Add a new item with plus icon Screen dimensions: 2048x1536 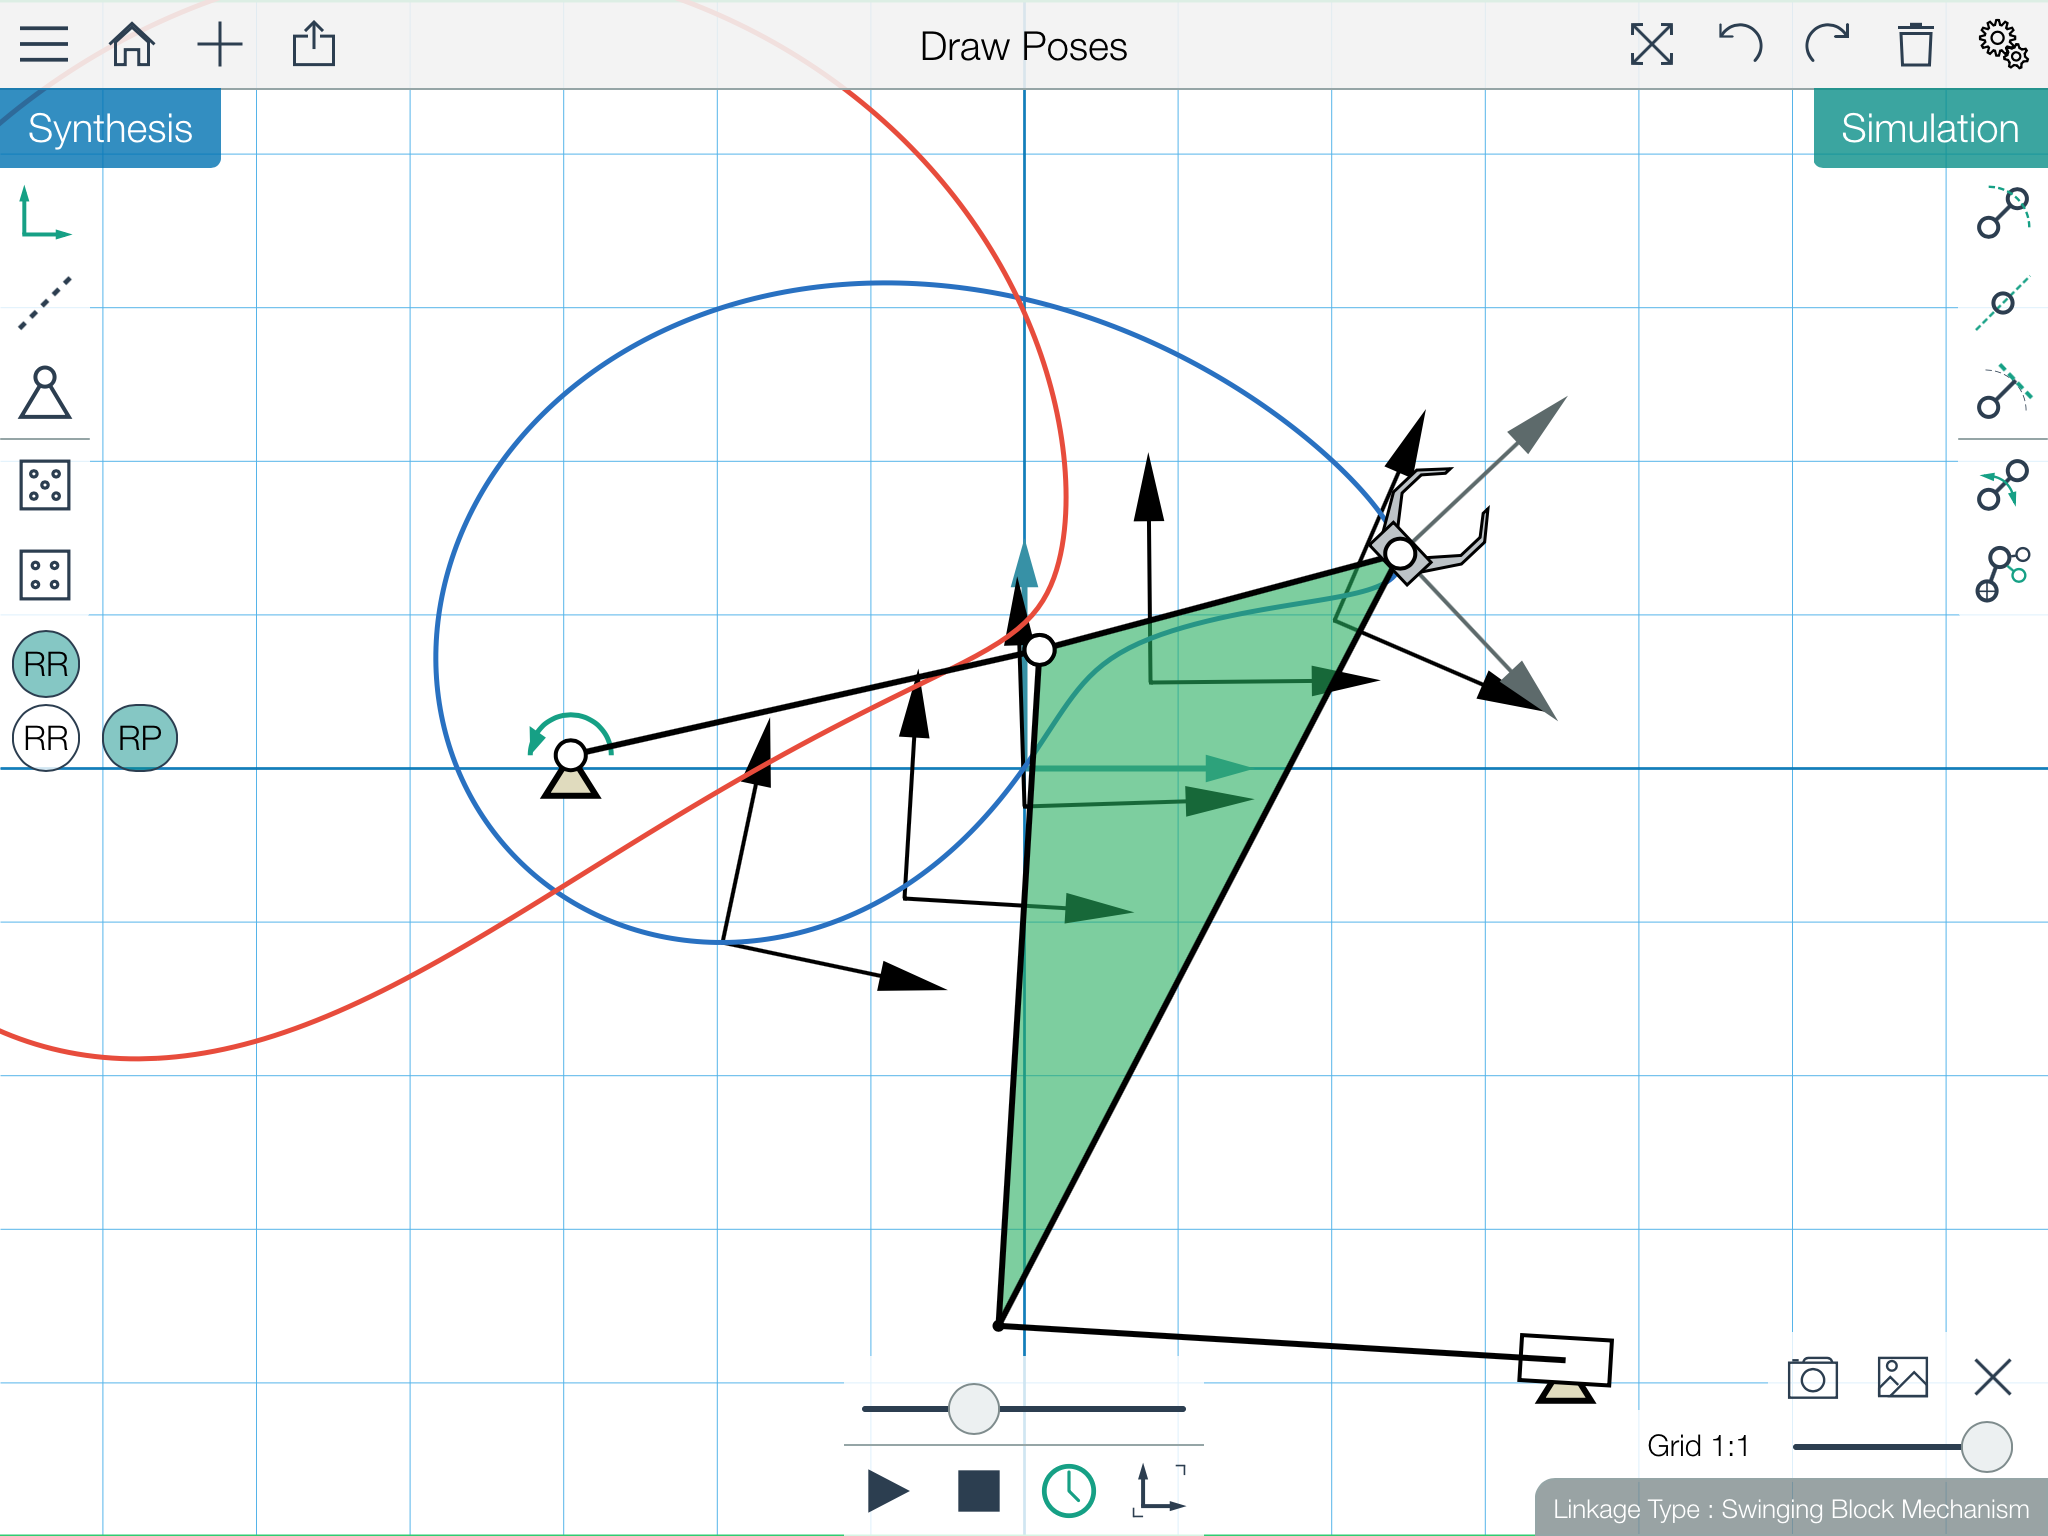click(x=220, y=46)
